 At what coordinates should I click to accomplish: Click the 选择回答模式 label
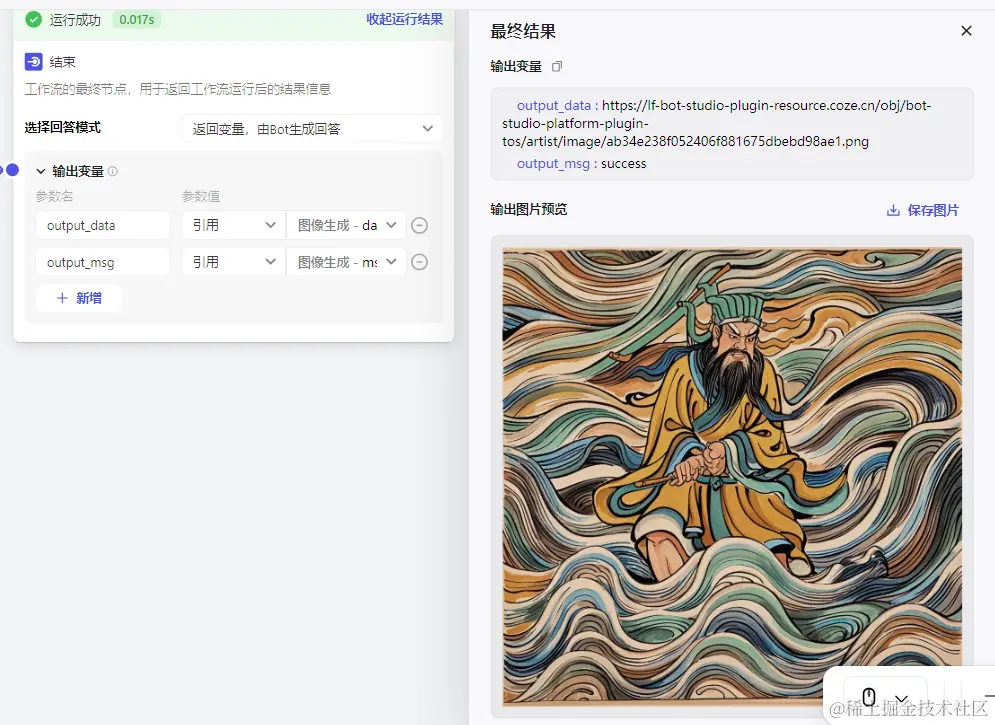62,127
